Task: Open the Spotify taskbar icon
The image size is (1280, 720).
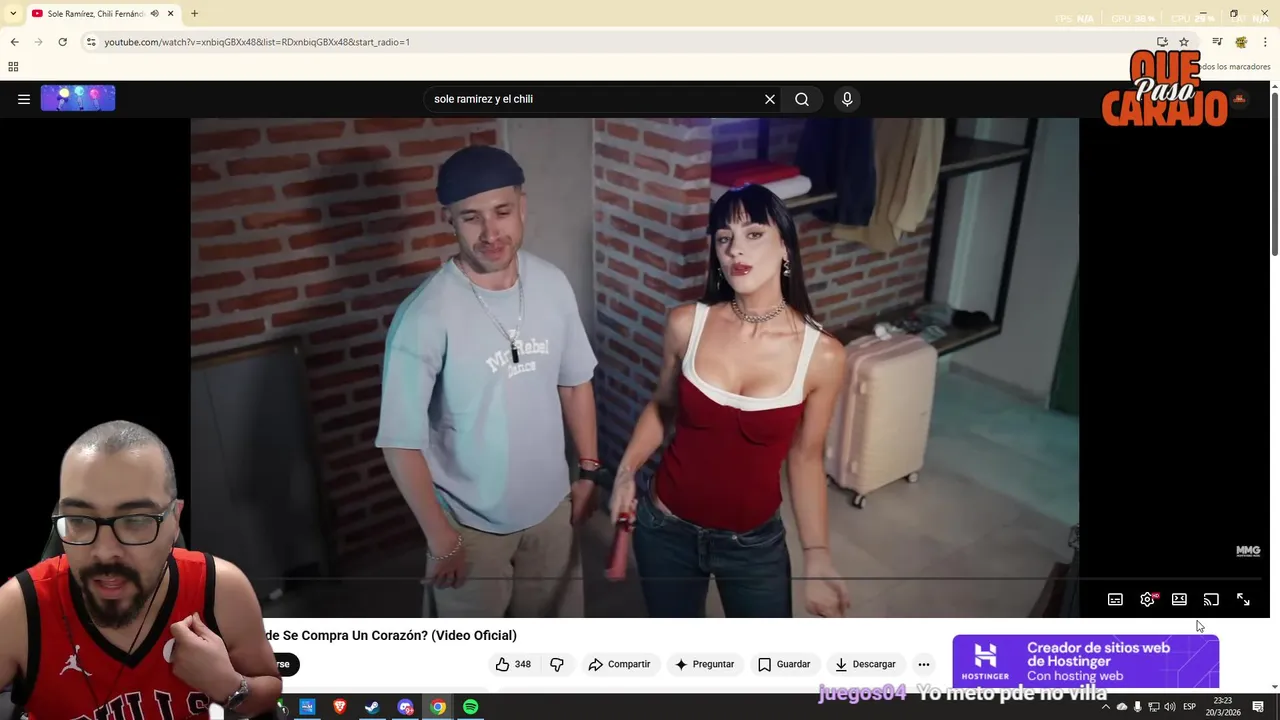Action: 471,707
